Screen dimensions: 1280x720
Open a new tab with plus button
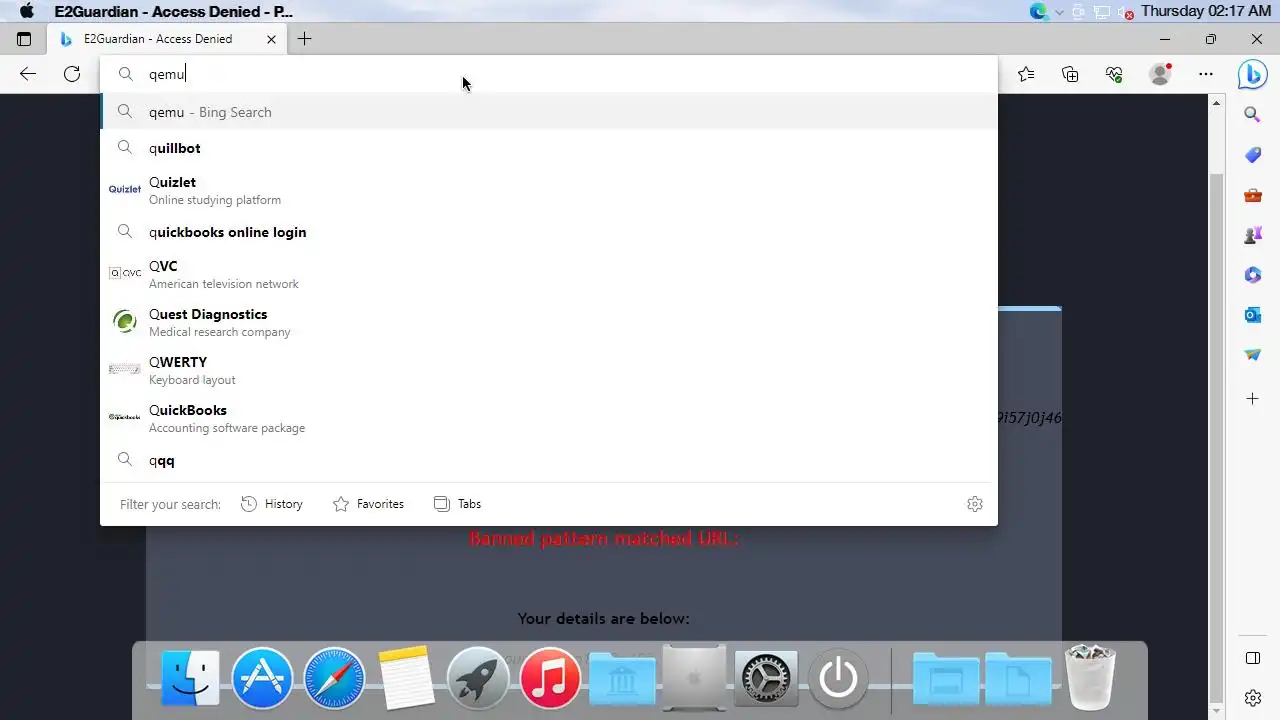point(304,39)
